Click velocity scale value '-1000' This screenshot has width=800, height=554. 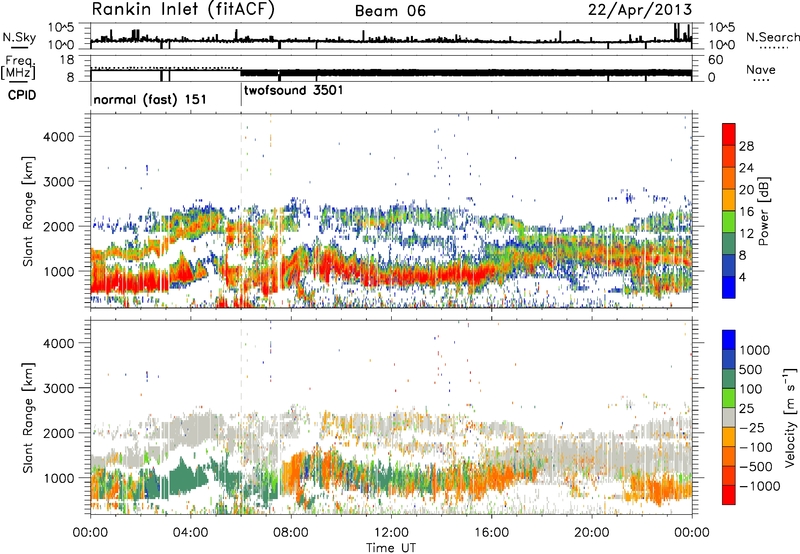(760, 486)
